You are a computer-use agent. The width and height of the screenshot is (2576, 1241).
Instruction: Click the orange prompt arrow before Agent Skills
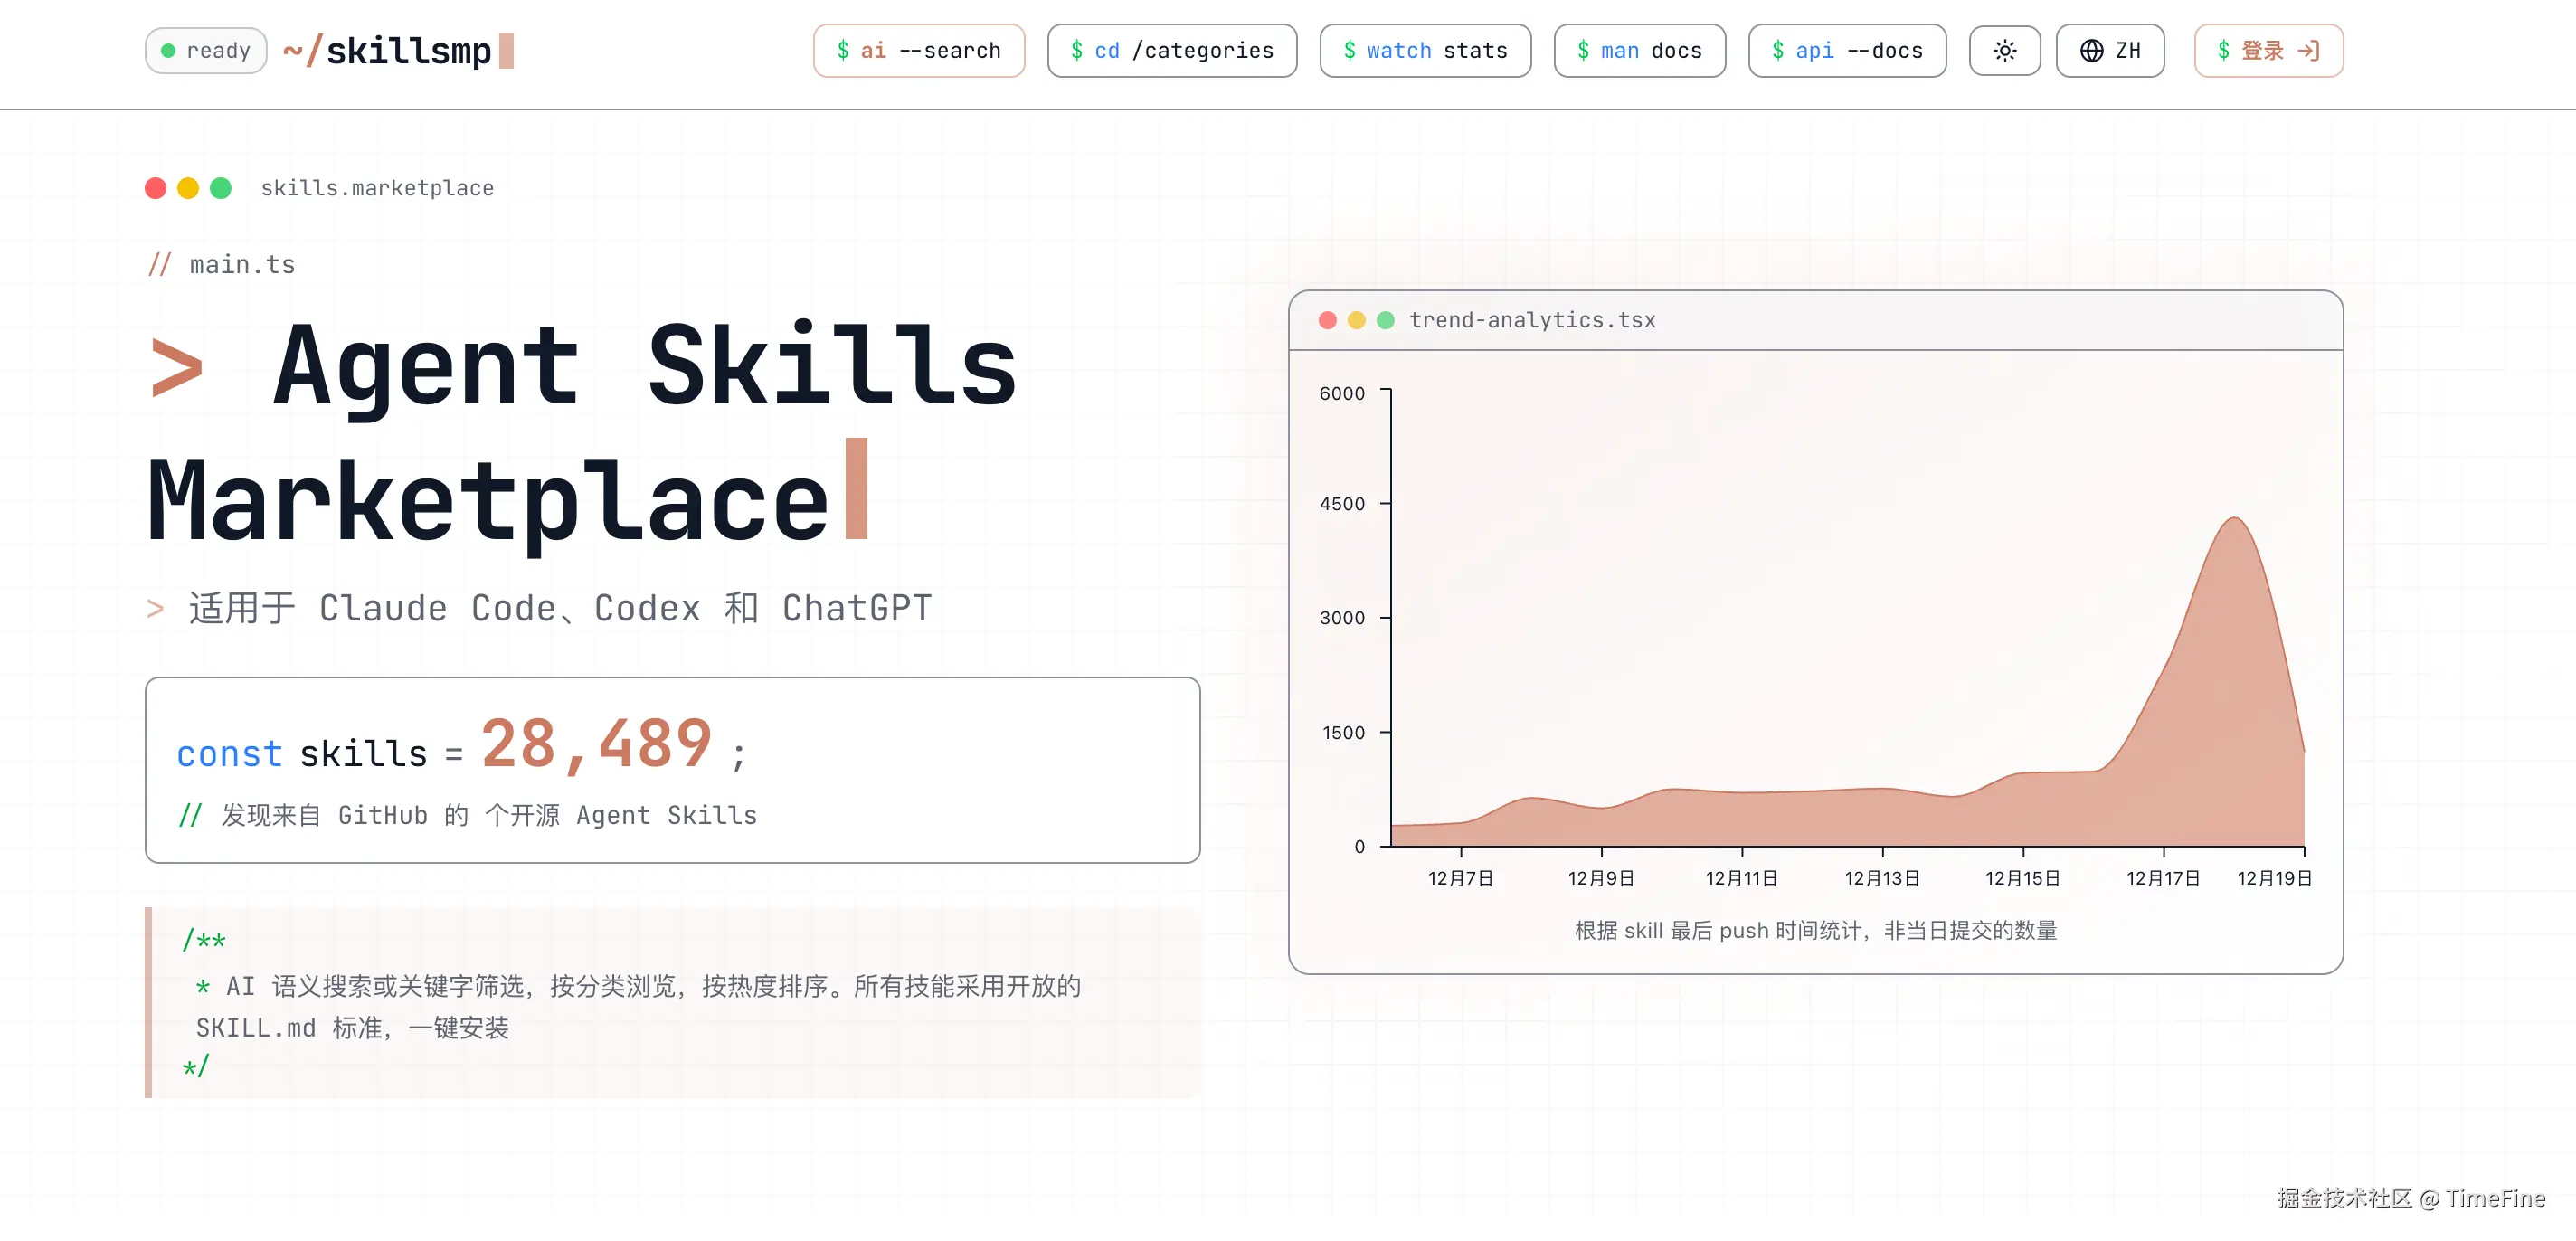[177, 368]
